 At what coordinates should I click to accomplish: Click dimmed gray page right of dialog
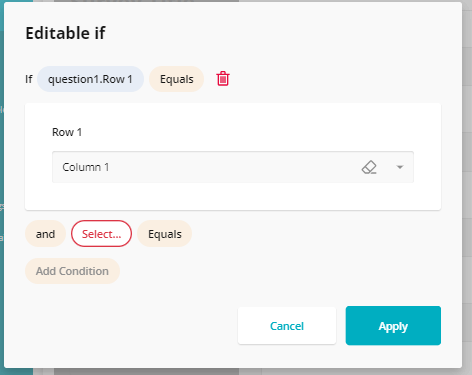(467, 200)
